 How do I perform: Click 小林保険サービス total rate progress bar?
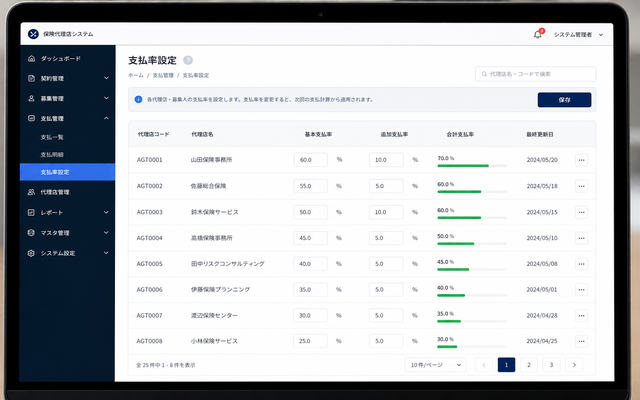[472, 347]
